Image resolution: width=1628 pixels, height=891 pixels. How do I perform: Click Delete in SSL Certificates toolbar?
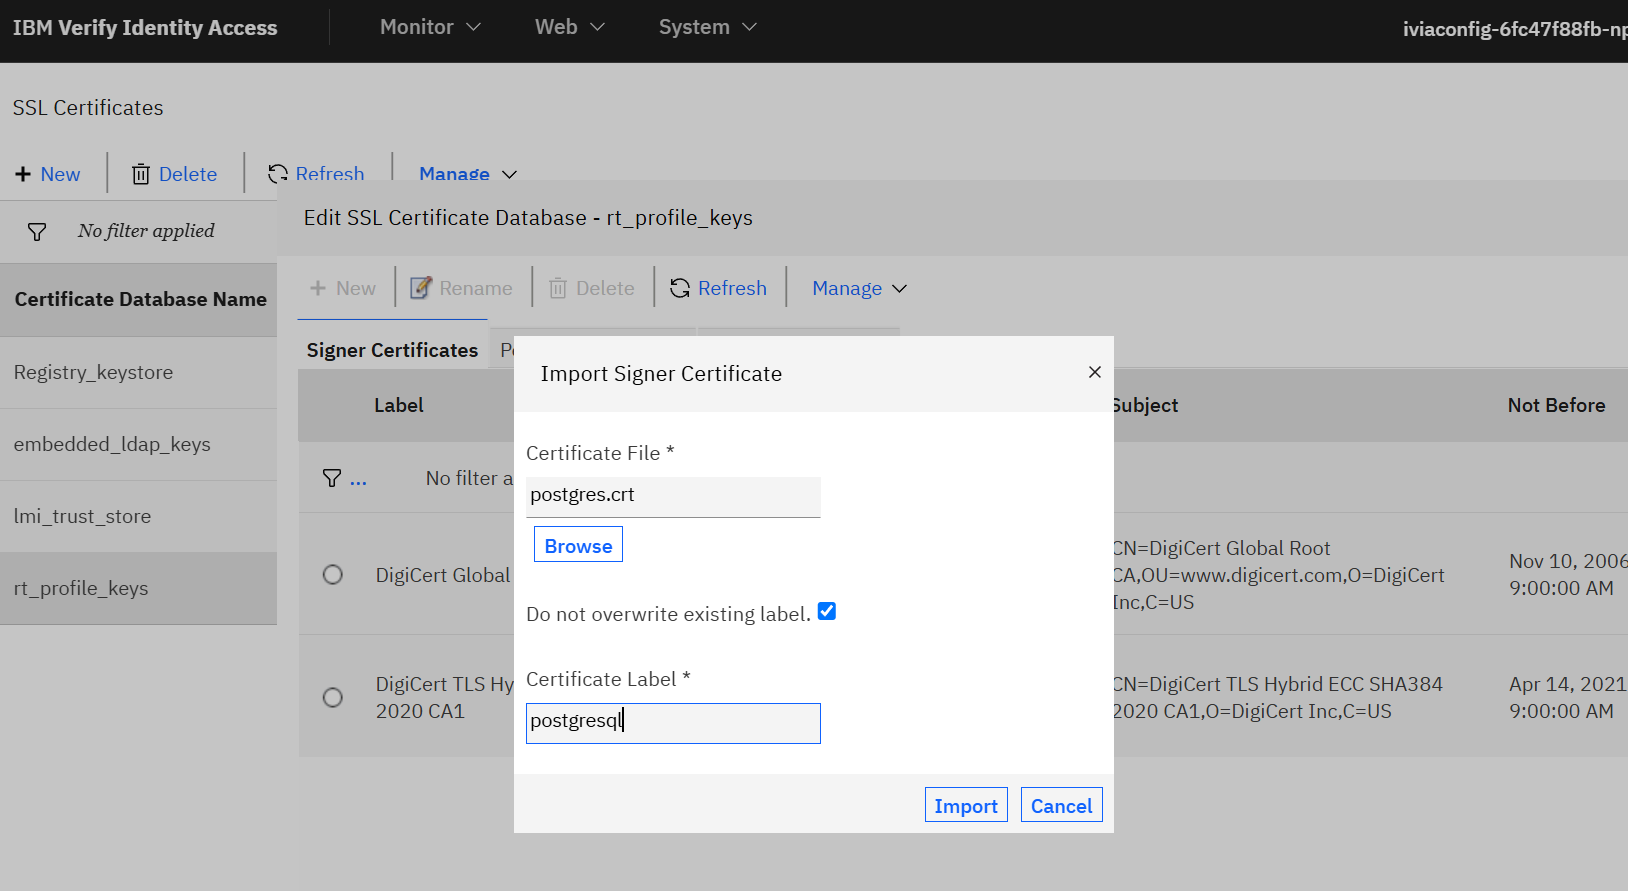pyautogui.click(x=174, y=174)
